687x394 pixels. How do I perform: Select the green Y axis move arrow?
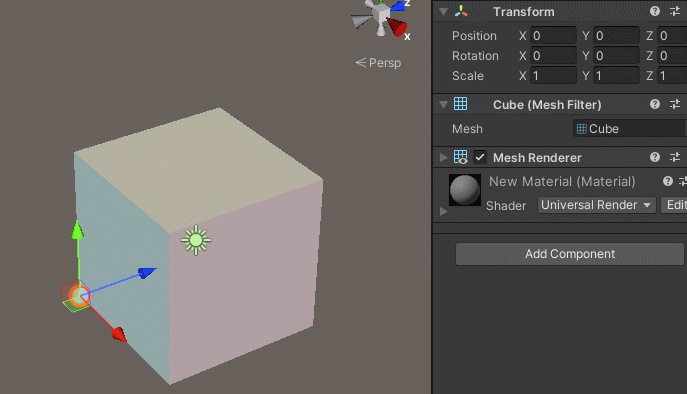coord(78,230)
